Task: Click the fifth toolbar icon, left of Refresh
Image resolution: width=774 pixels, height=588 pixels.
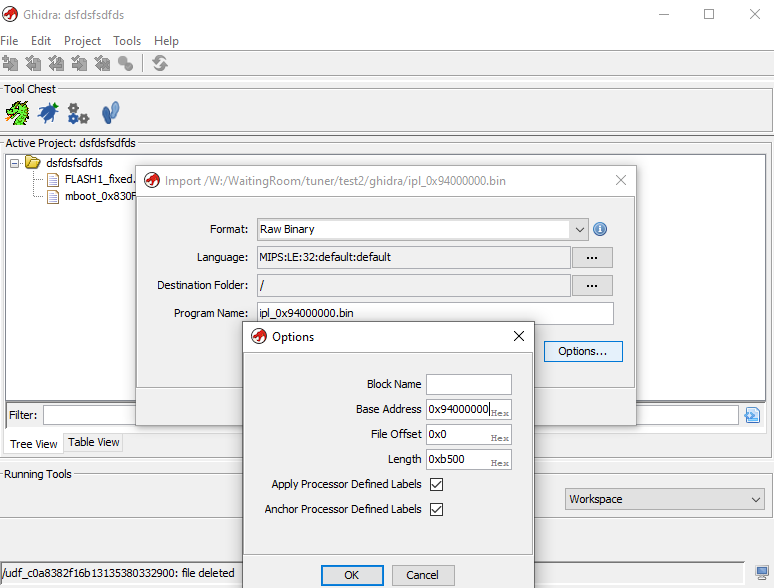Action: pos(102,63)
